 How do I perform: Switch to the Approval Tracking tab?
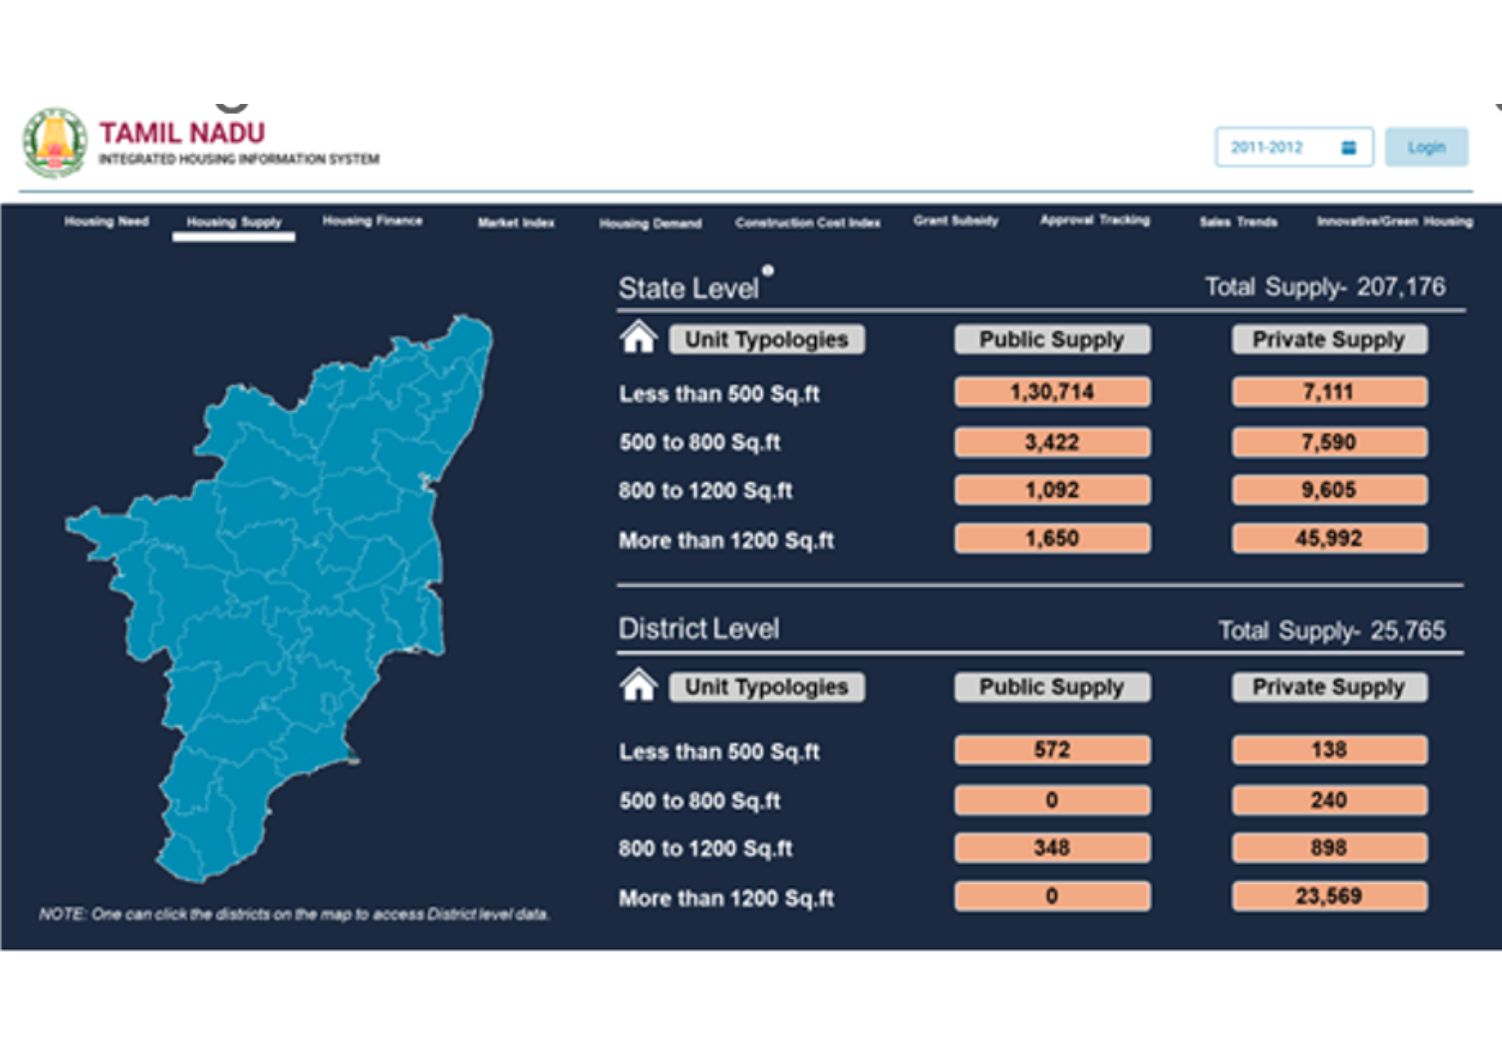pos(1095,220)
